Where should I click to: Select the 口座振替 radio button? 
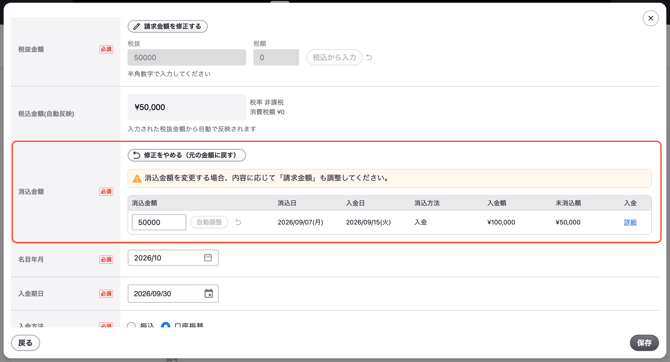coord(165,326)
